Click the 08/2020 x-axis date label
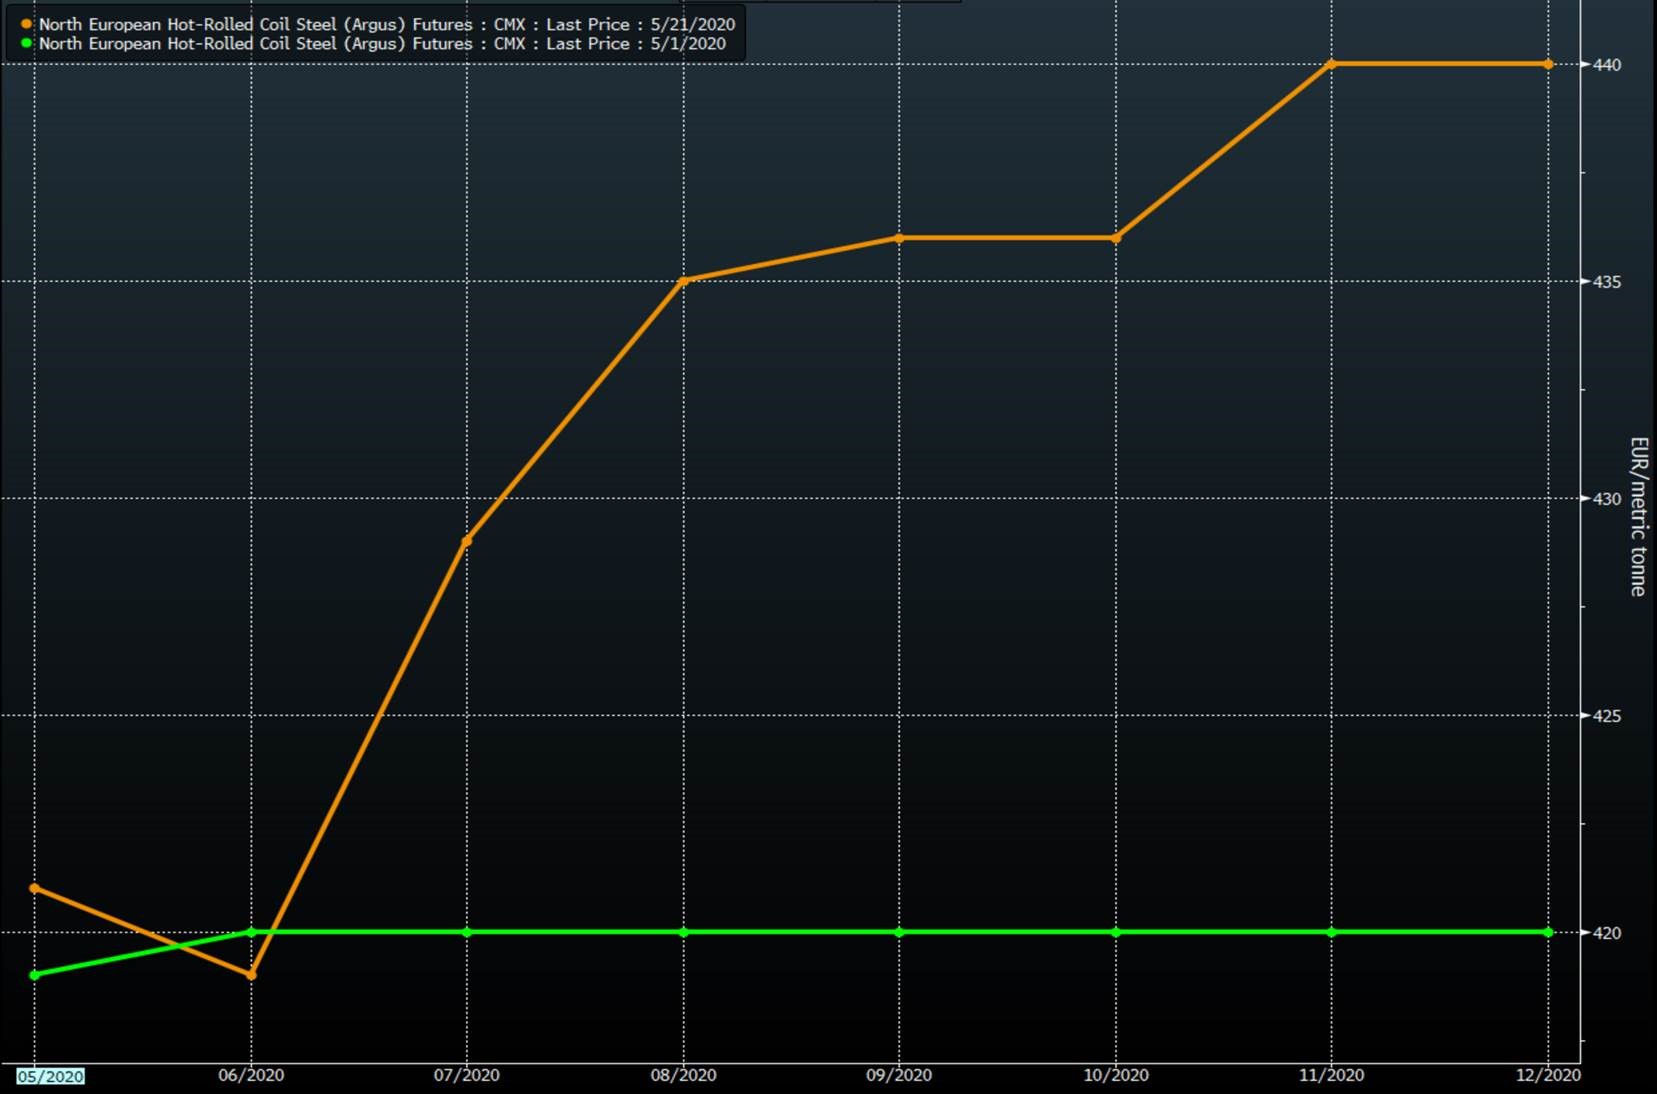Image resolution: width=1657 pixels, height=1094 pixels. tap(683, 1076)
